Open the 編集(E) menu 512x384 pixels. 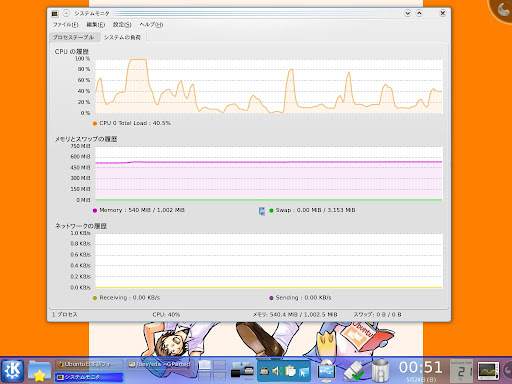click(x=96, y=24)
